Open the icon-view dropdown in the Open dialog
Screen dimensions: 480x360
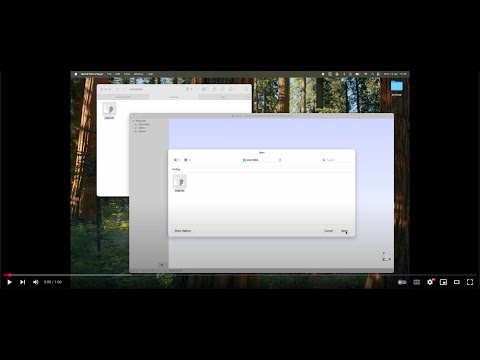point(187,160)
